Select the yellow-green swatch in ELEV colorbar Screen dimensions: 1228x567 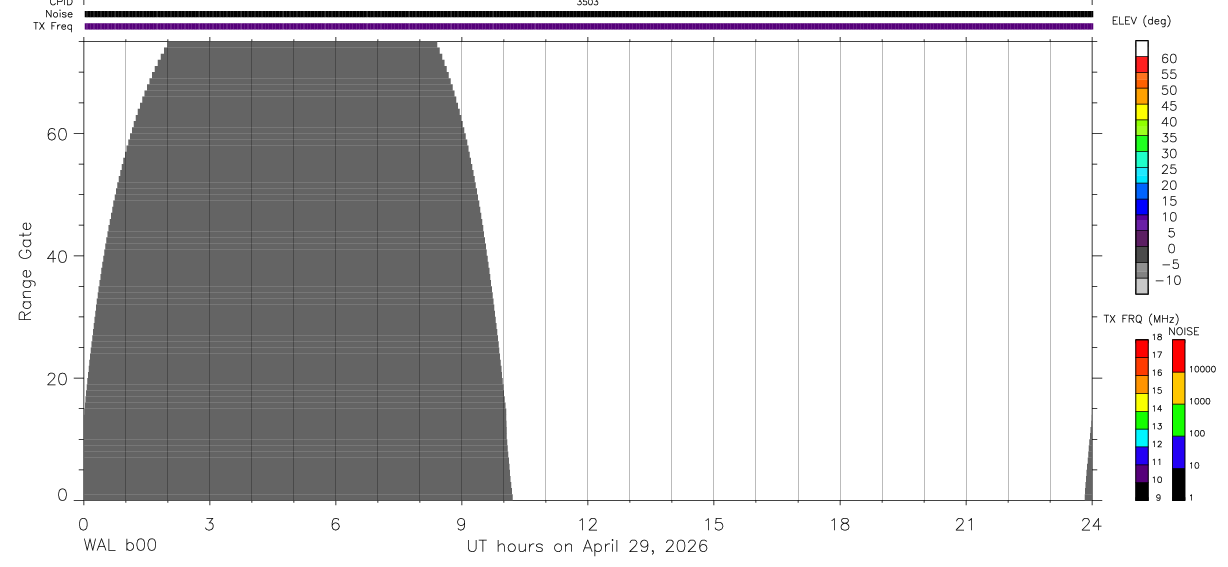(1142, 128)
